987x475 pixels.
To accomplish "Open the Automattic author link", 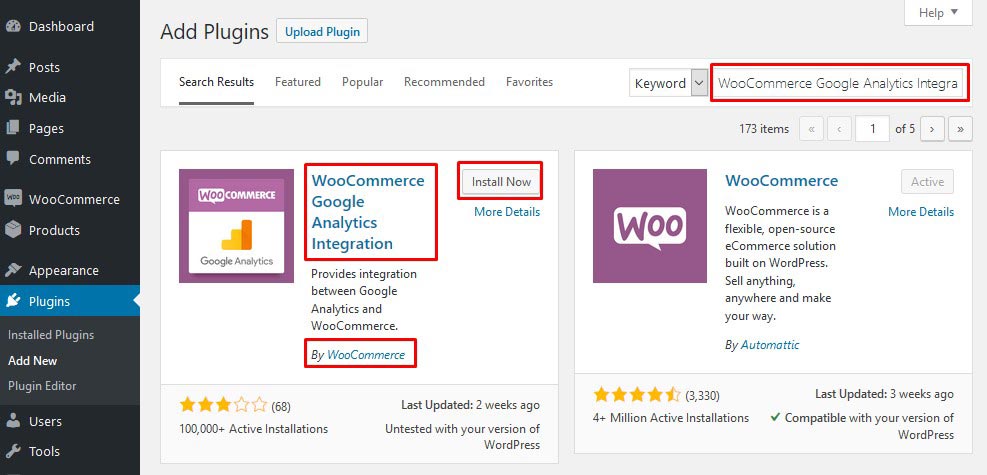I will (x=770, y=345).
